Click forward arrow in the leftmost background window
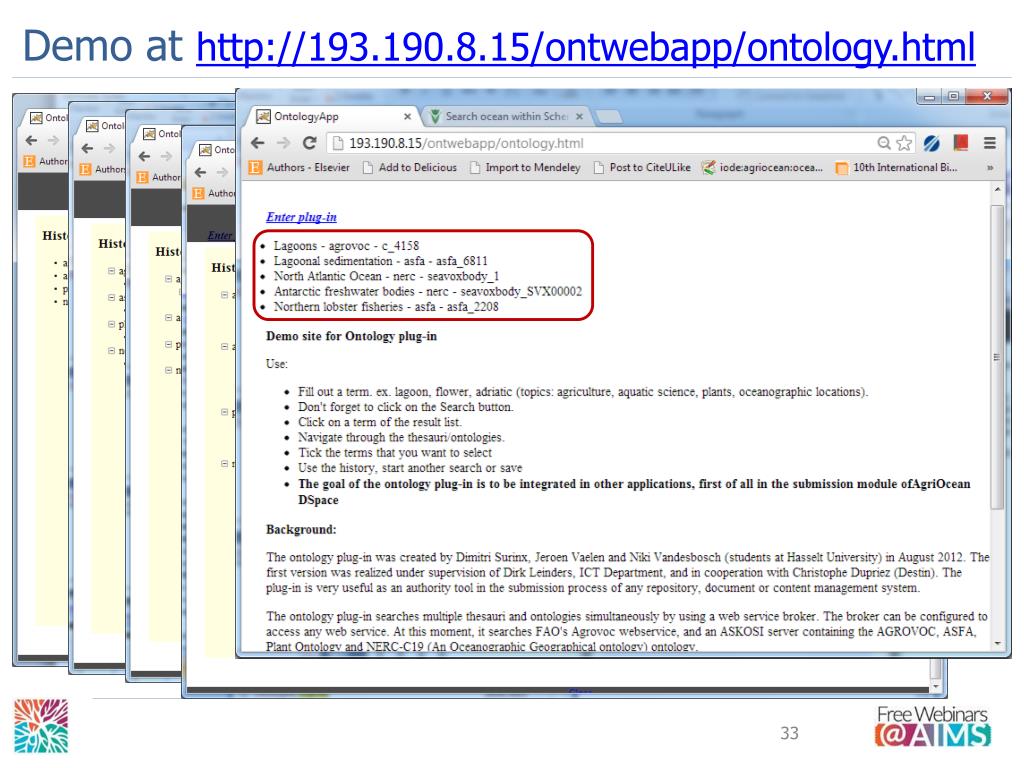The width and height of the screenshot is (1024, 768). [x=54, y=140]
